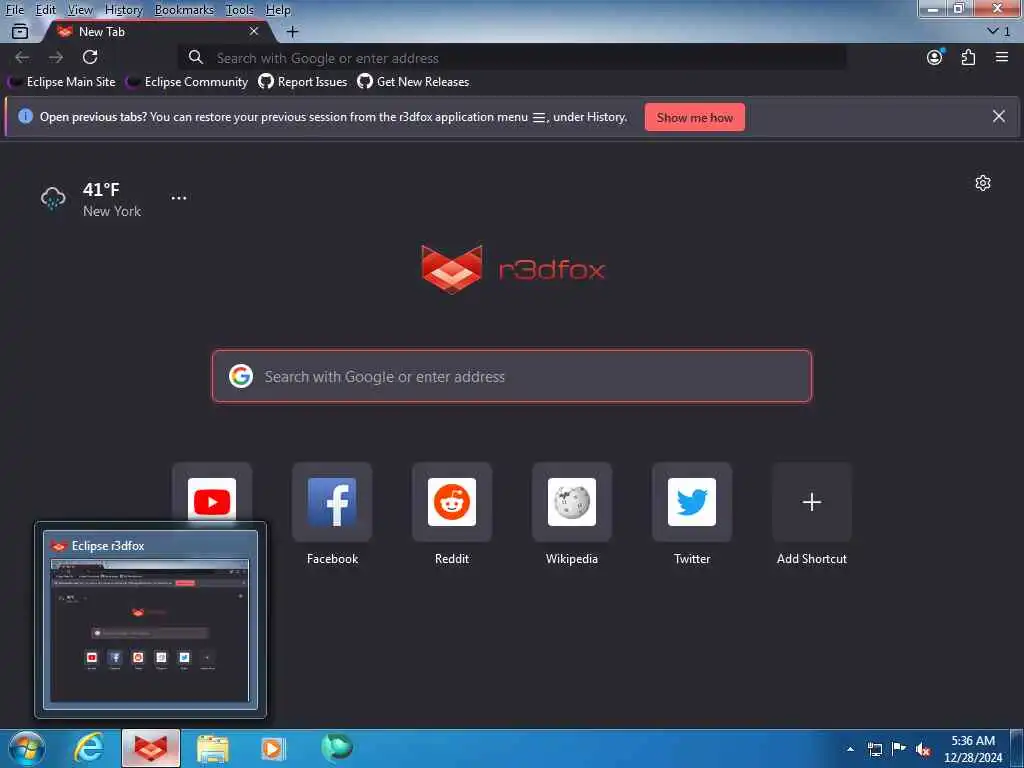Click the teal round app taskbar icon
The width and height of the screenshot is (1024, 768).
336,748
